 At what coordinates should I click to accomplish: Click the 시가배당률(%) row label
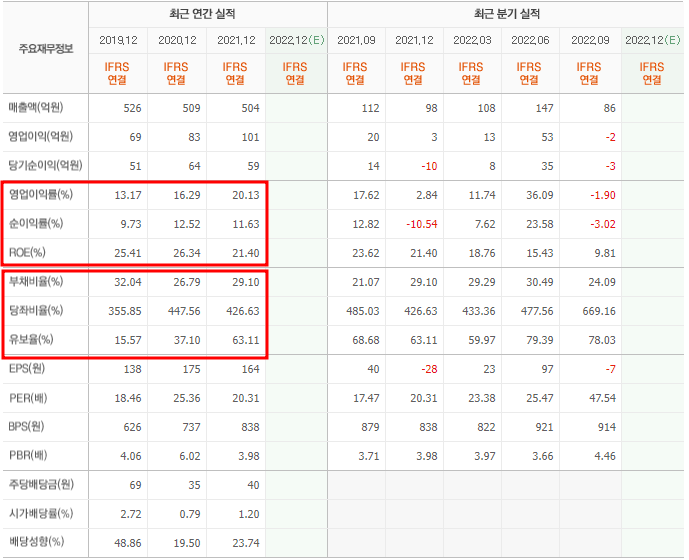click(x=40, y=514)
